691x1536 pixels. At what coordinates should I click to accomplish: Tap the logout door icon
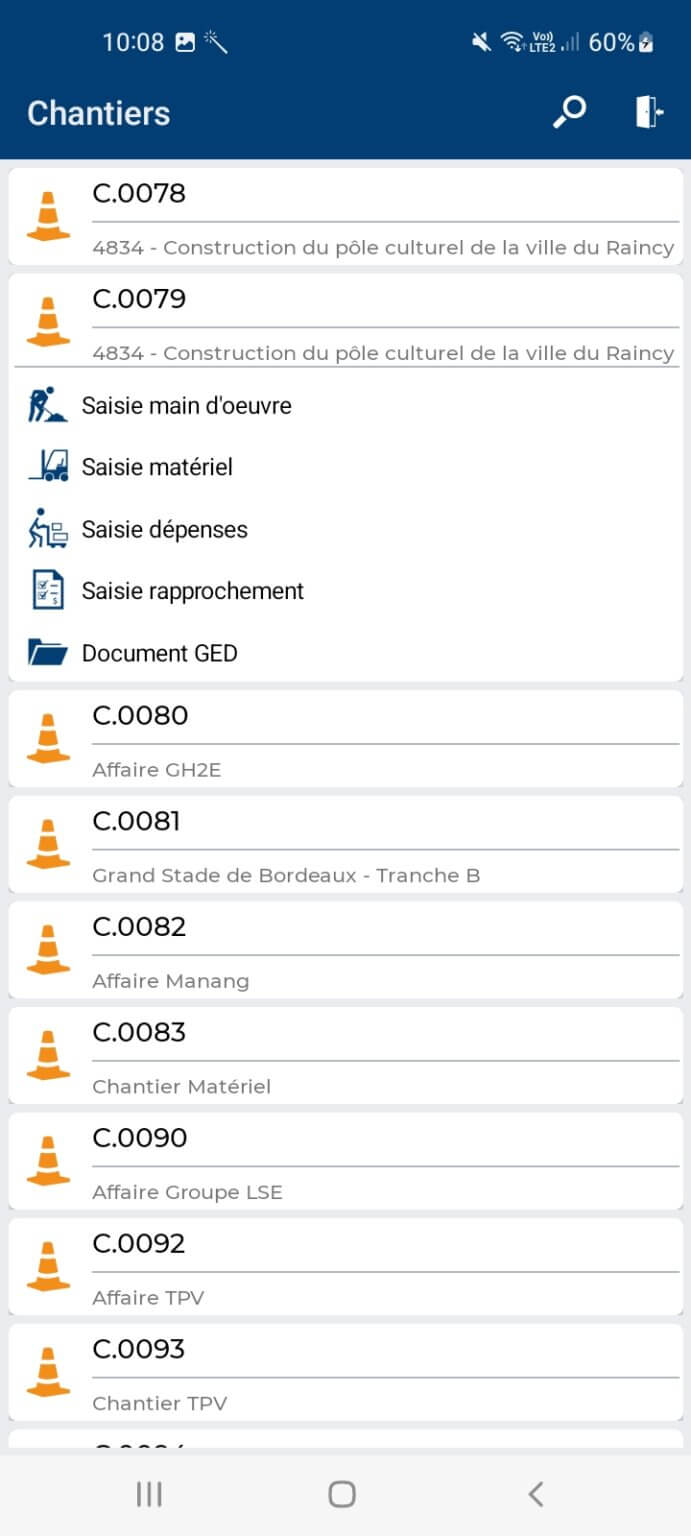coord(648,112)
